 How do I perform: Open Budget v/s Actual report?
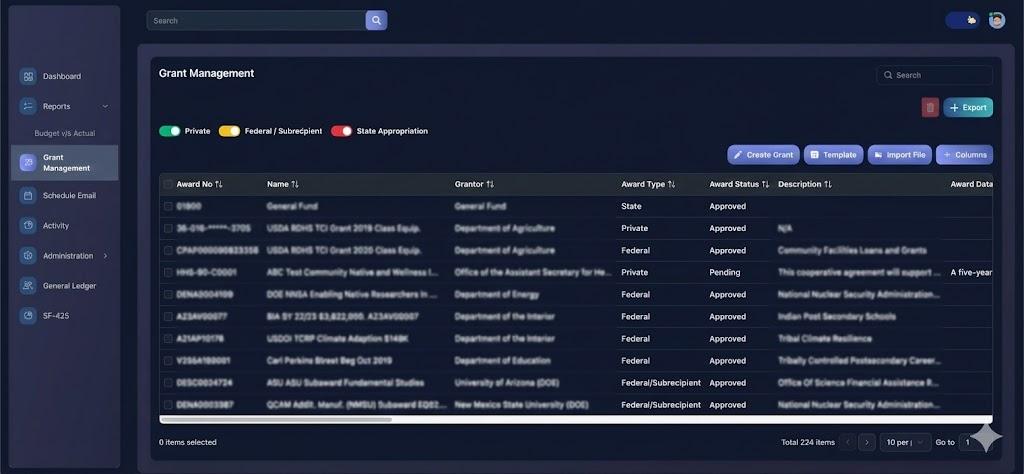point(65,133)
